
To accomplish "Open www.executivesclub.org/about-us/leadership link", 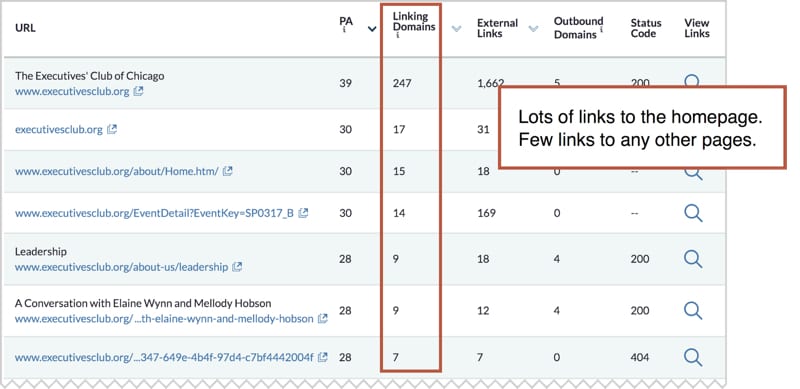I will [x=121, y=267].
